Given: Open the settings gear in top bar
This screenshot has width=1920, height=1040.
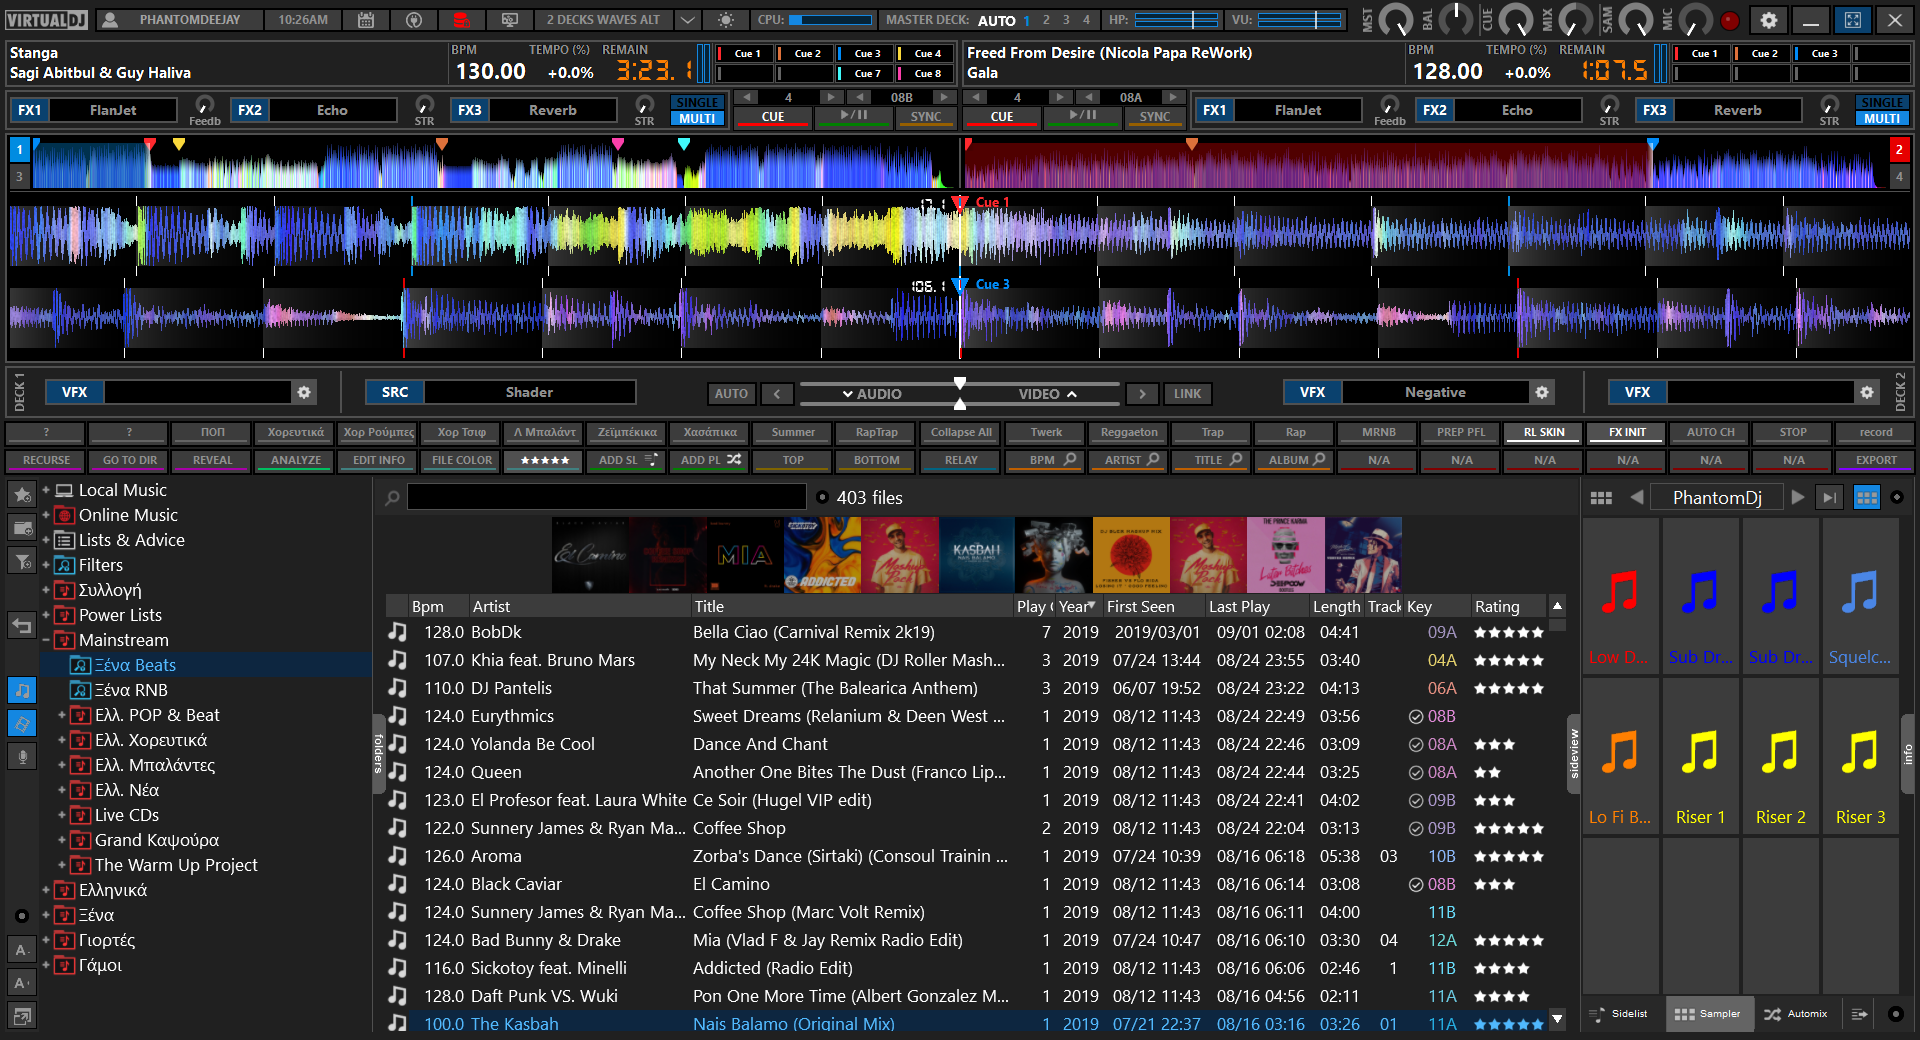Looking at the screenshot, I should coord(1769,20).
